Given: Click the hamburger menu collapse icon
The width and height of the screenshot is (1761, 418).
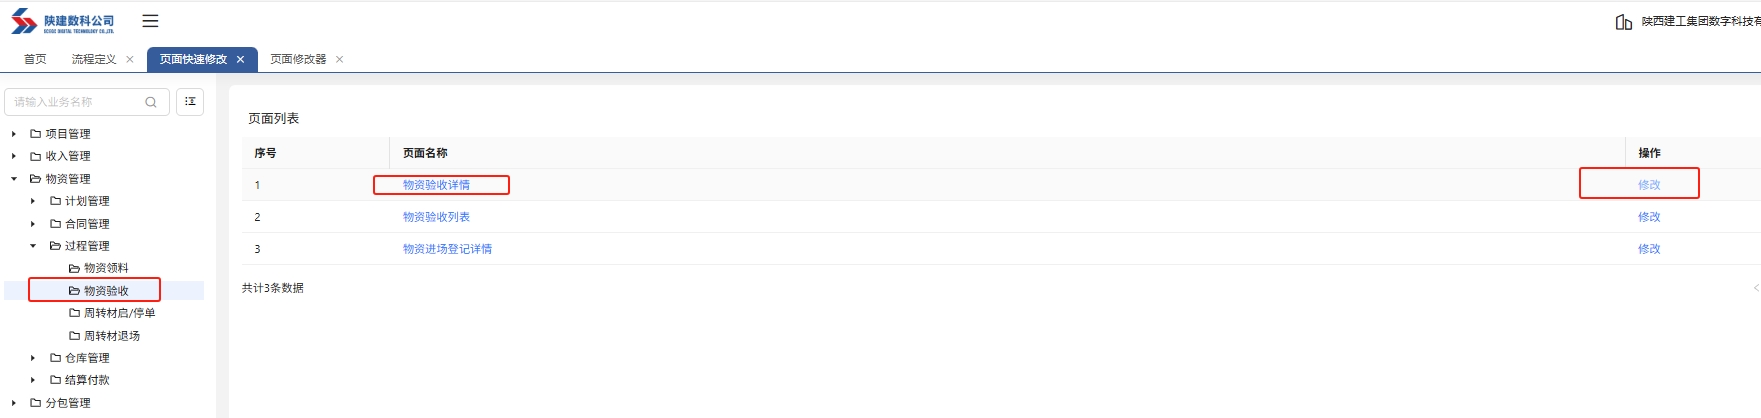Looking at the screenshot, I should tap(150, 21).
